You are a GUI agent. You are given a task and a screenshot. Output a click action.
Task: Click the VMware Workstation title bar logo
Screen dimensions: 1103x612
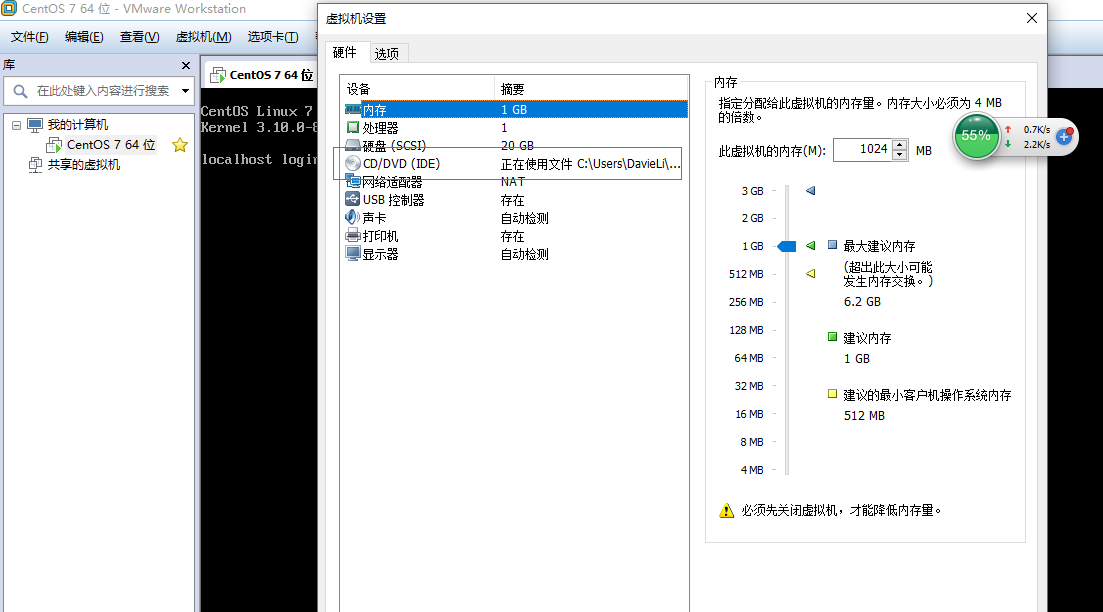9,8
